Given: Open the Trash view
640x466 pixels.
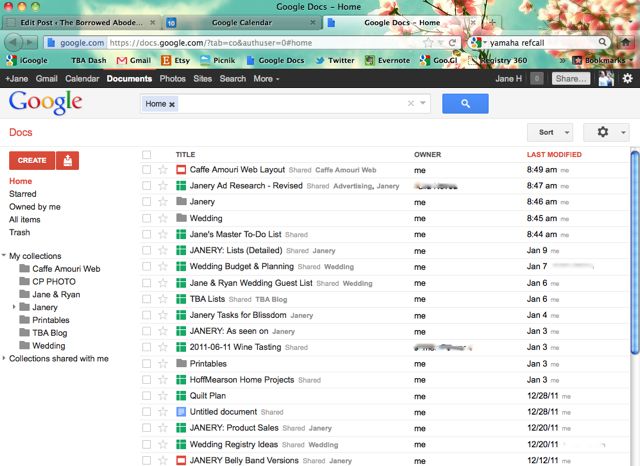Looking at the screenshot, I should click(x=20, y=232).
